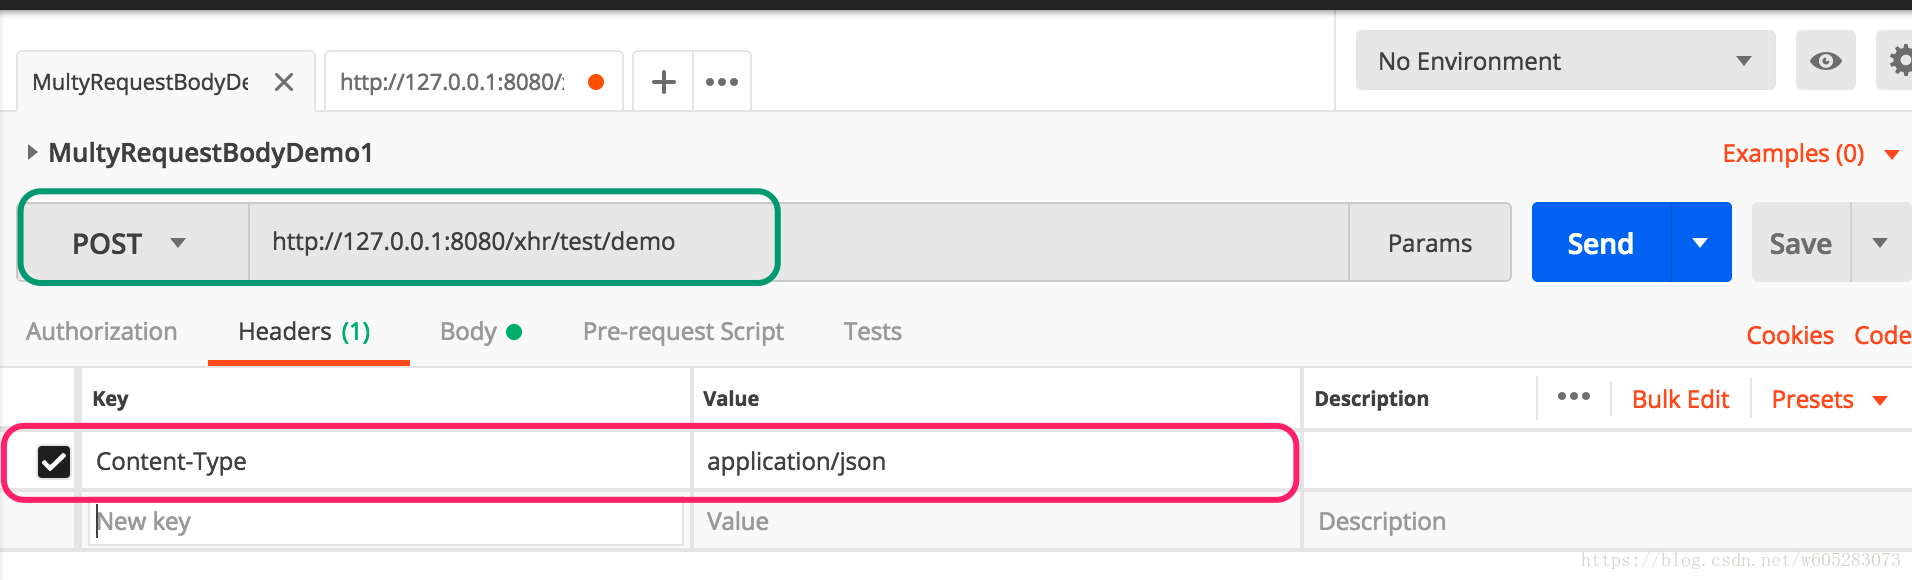Screen dimensions: 1912x580
Task: Close the MultyRequestBodyDemo1 tab
Action: 284,82
